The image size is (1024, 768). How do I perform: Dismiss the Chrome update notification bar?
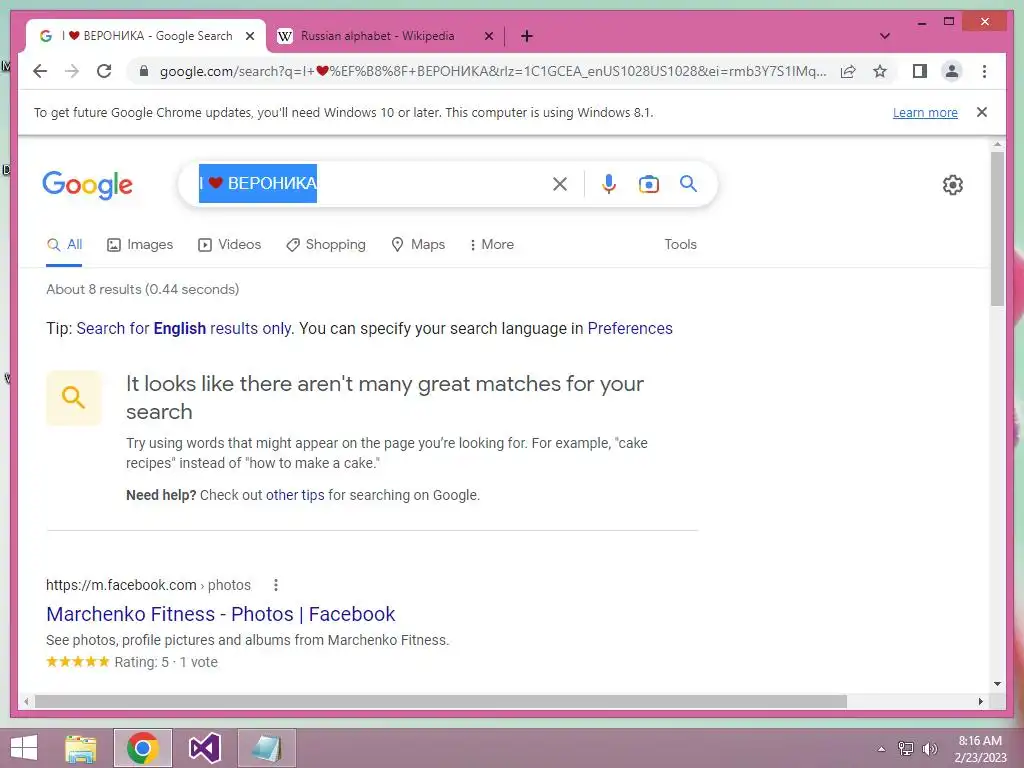pos(982,112)
